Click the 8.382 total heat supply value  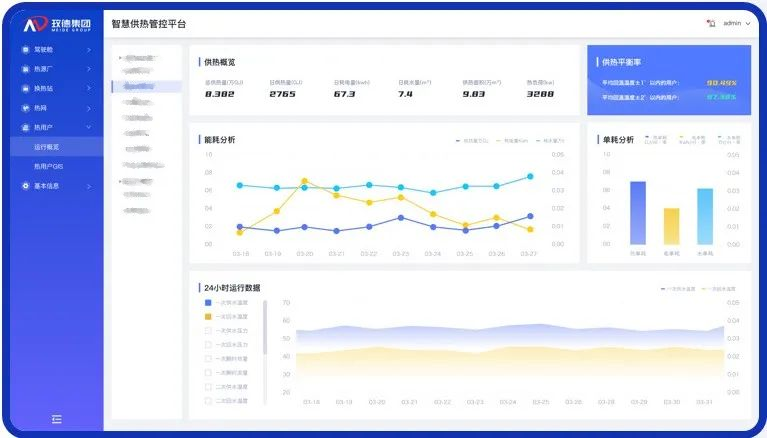tap(220, 94)
